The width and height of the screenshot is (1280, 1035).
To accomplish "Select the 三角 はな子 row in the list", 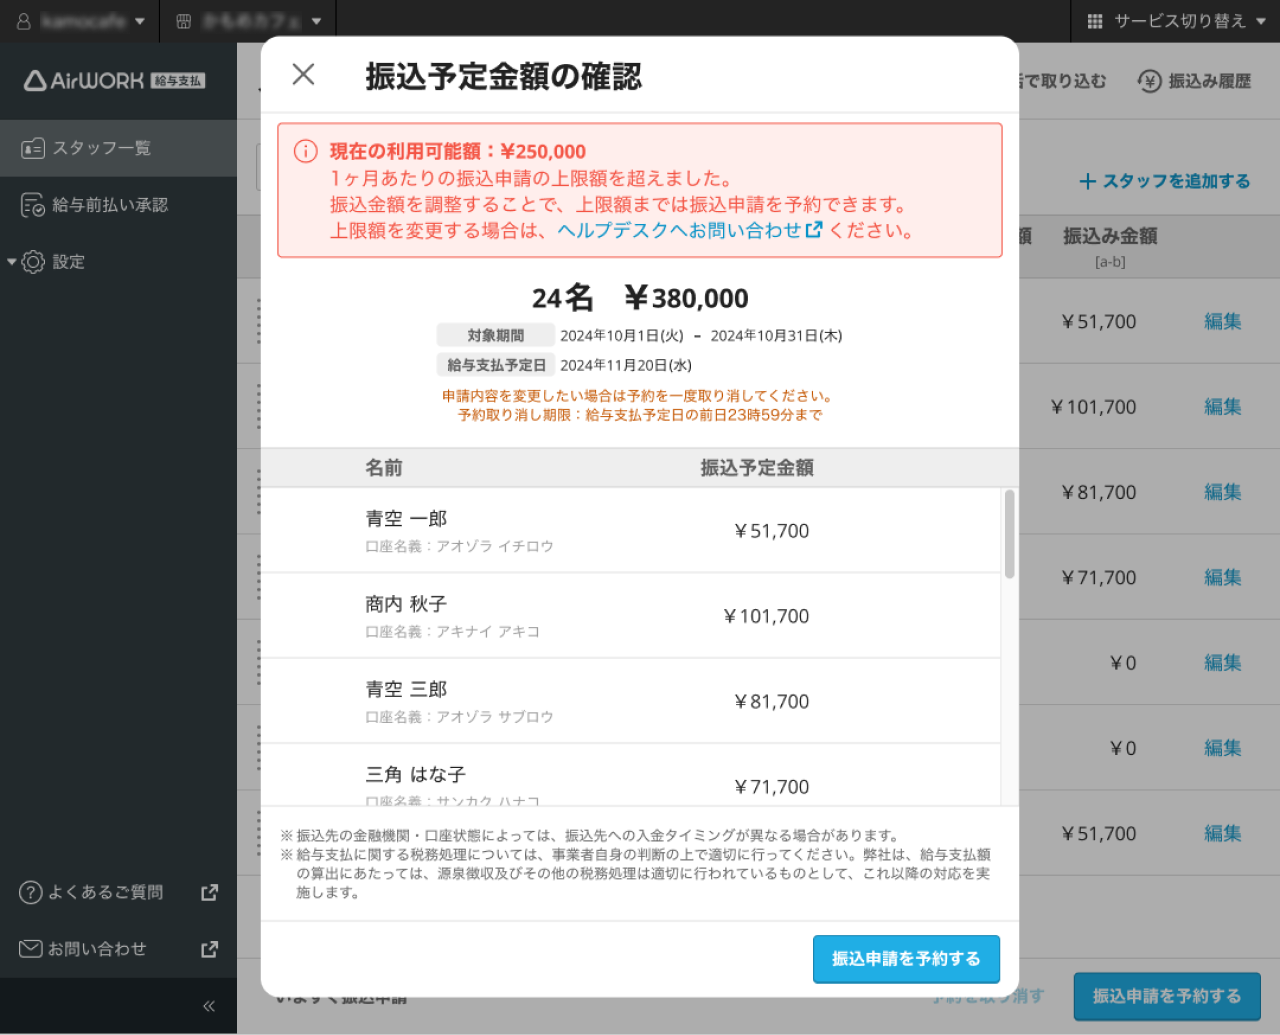I will coord(631,775).
